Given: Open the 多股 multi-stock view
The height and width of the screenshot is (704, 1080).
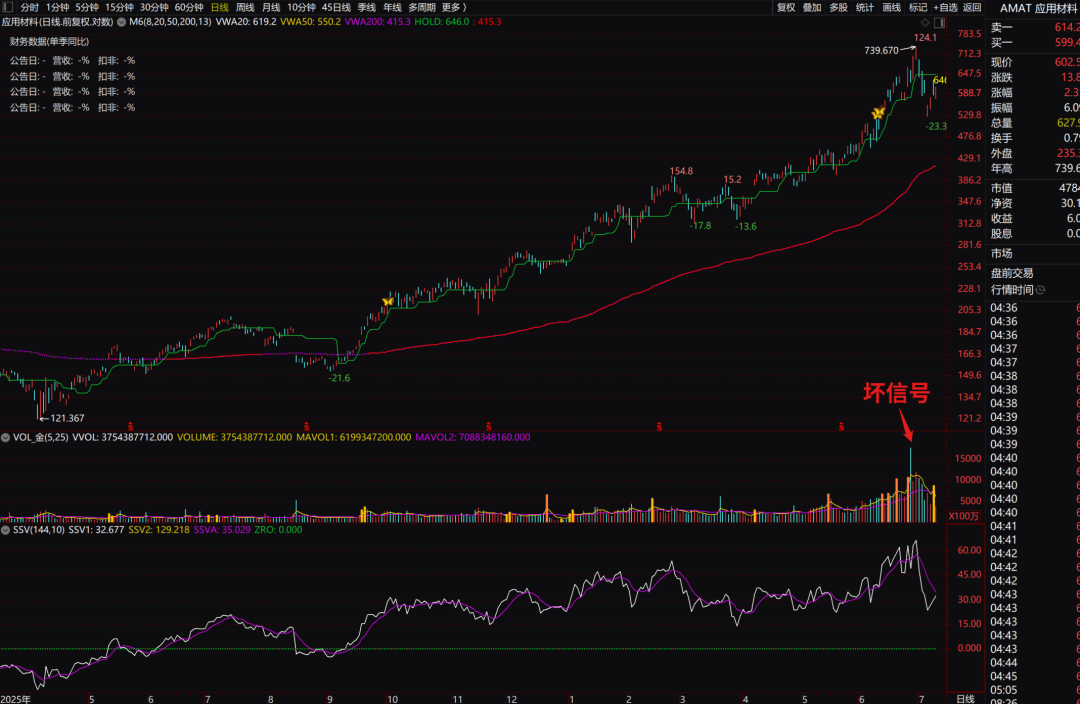Looking at the screenshot, I should pyautogui.click(x=838, y=8).
